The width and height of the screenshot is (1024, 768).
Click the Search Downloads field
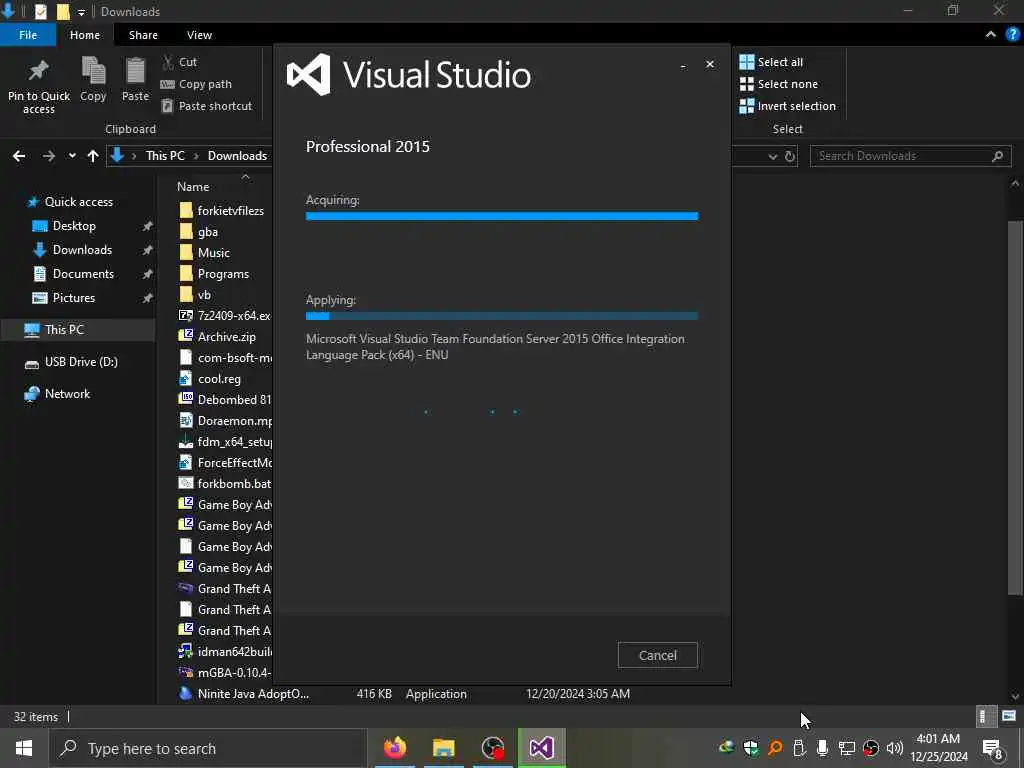[910, 156]
